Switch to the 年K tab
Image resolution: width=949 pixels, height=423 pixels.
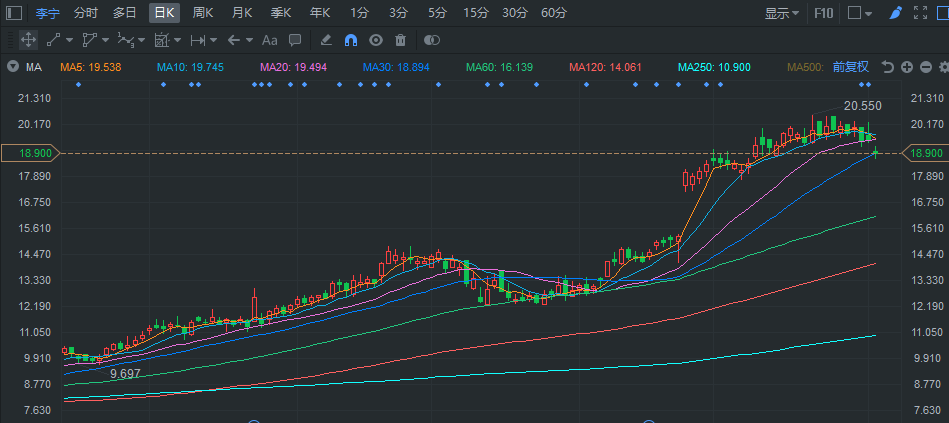tap(320, 13)
